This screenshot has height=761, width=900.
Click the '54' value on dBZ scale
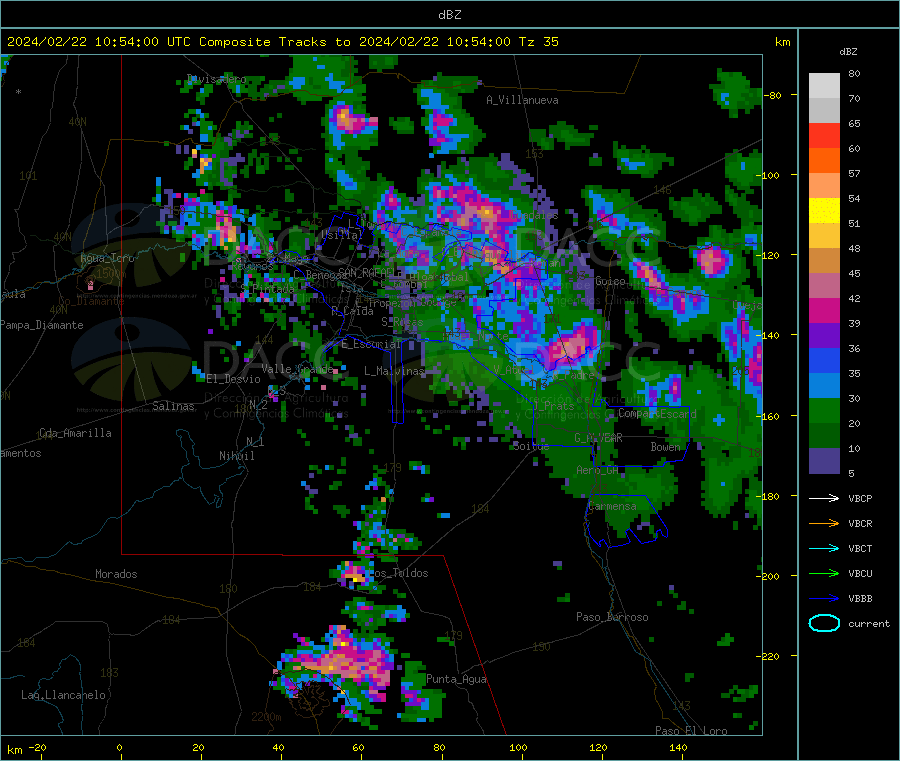(854, 199)
